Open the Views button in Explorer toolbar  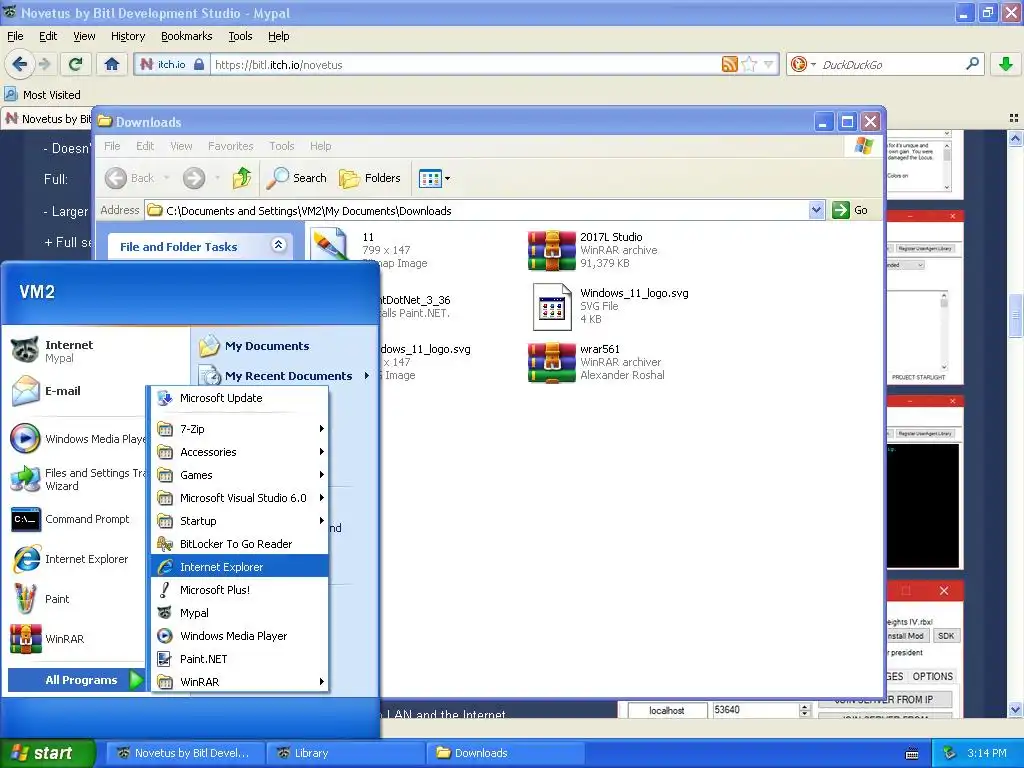pos(434,178)
